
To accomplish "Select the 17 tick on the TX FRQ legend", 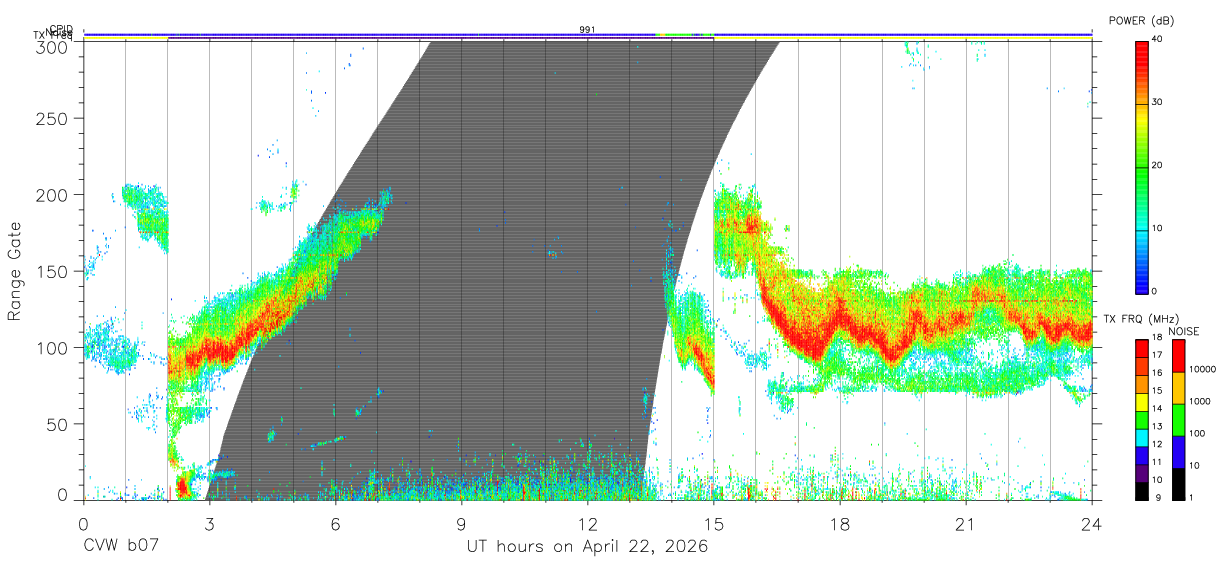I will point(1158,354).
